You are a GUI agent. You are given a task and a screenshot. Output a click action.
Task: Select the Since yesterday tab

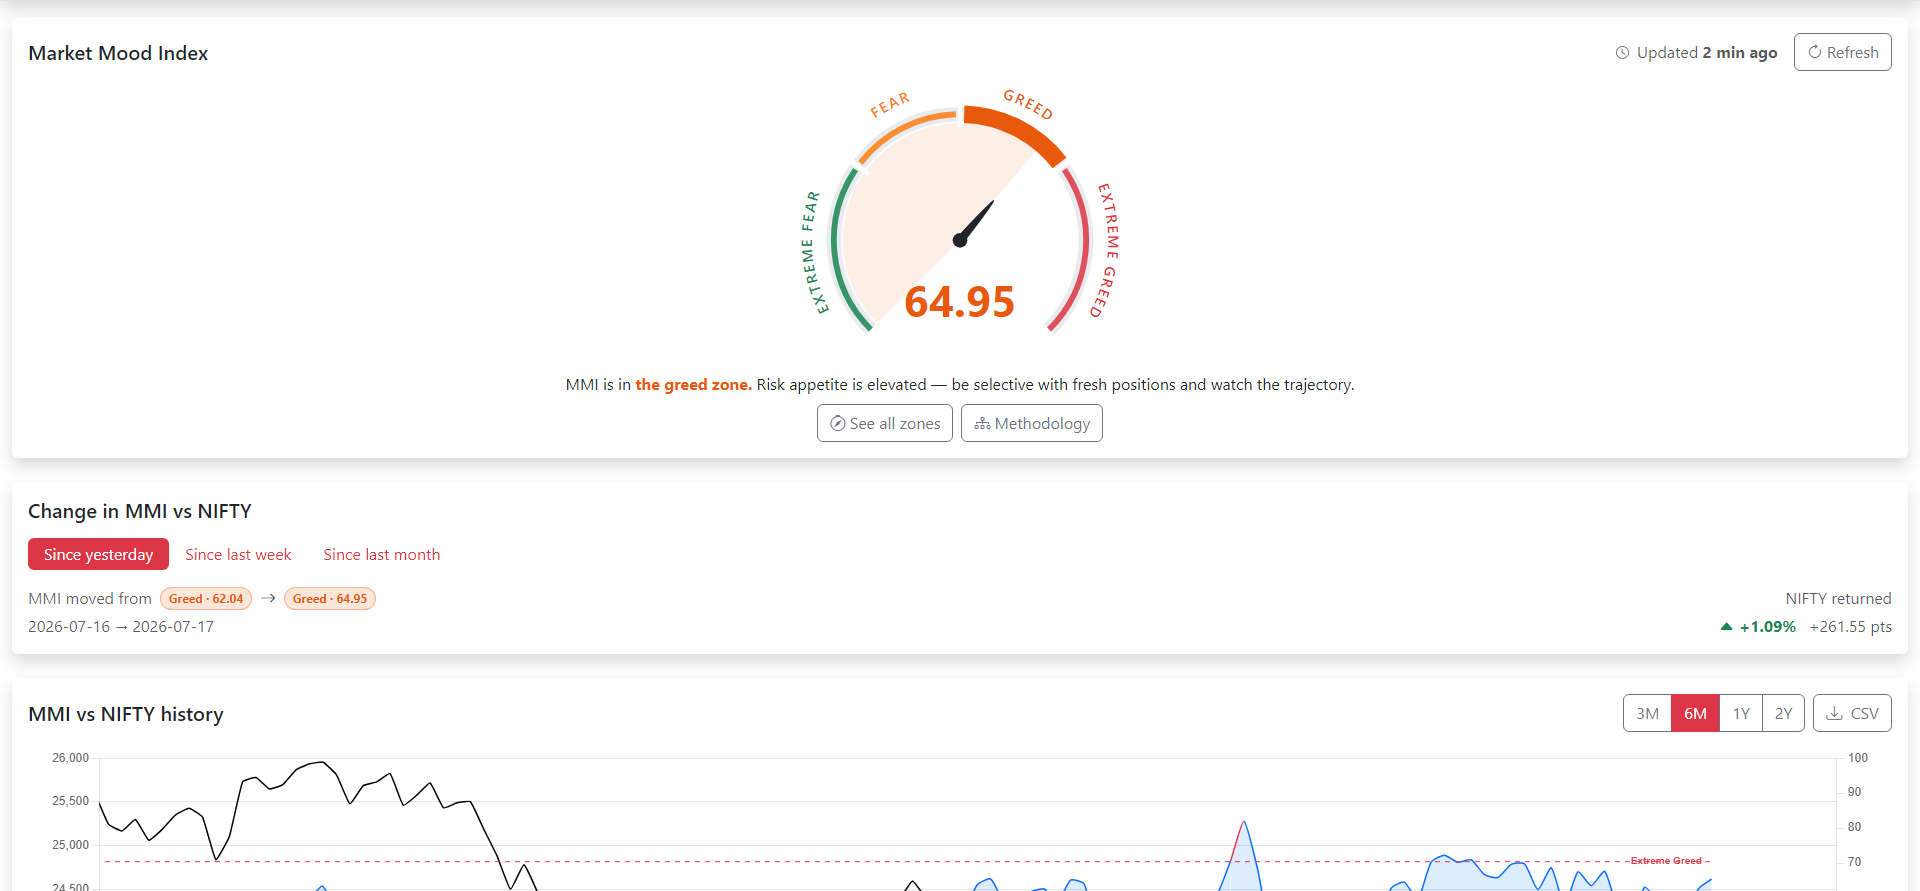click(x=98, y=554)
